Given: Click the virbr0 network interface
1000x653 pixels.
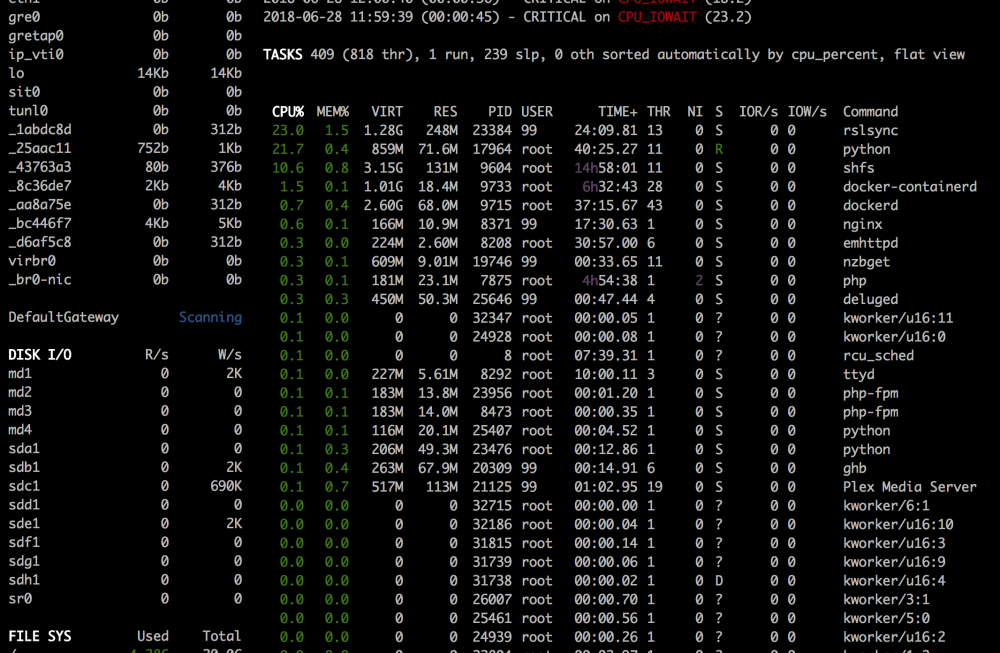Looking at the screenshot, I should click(32, 261).
